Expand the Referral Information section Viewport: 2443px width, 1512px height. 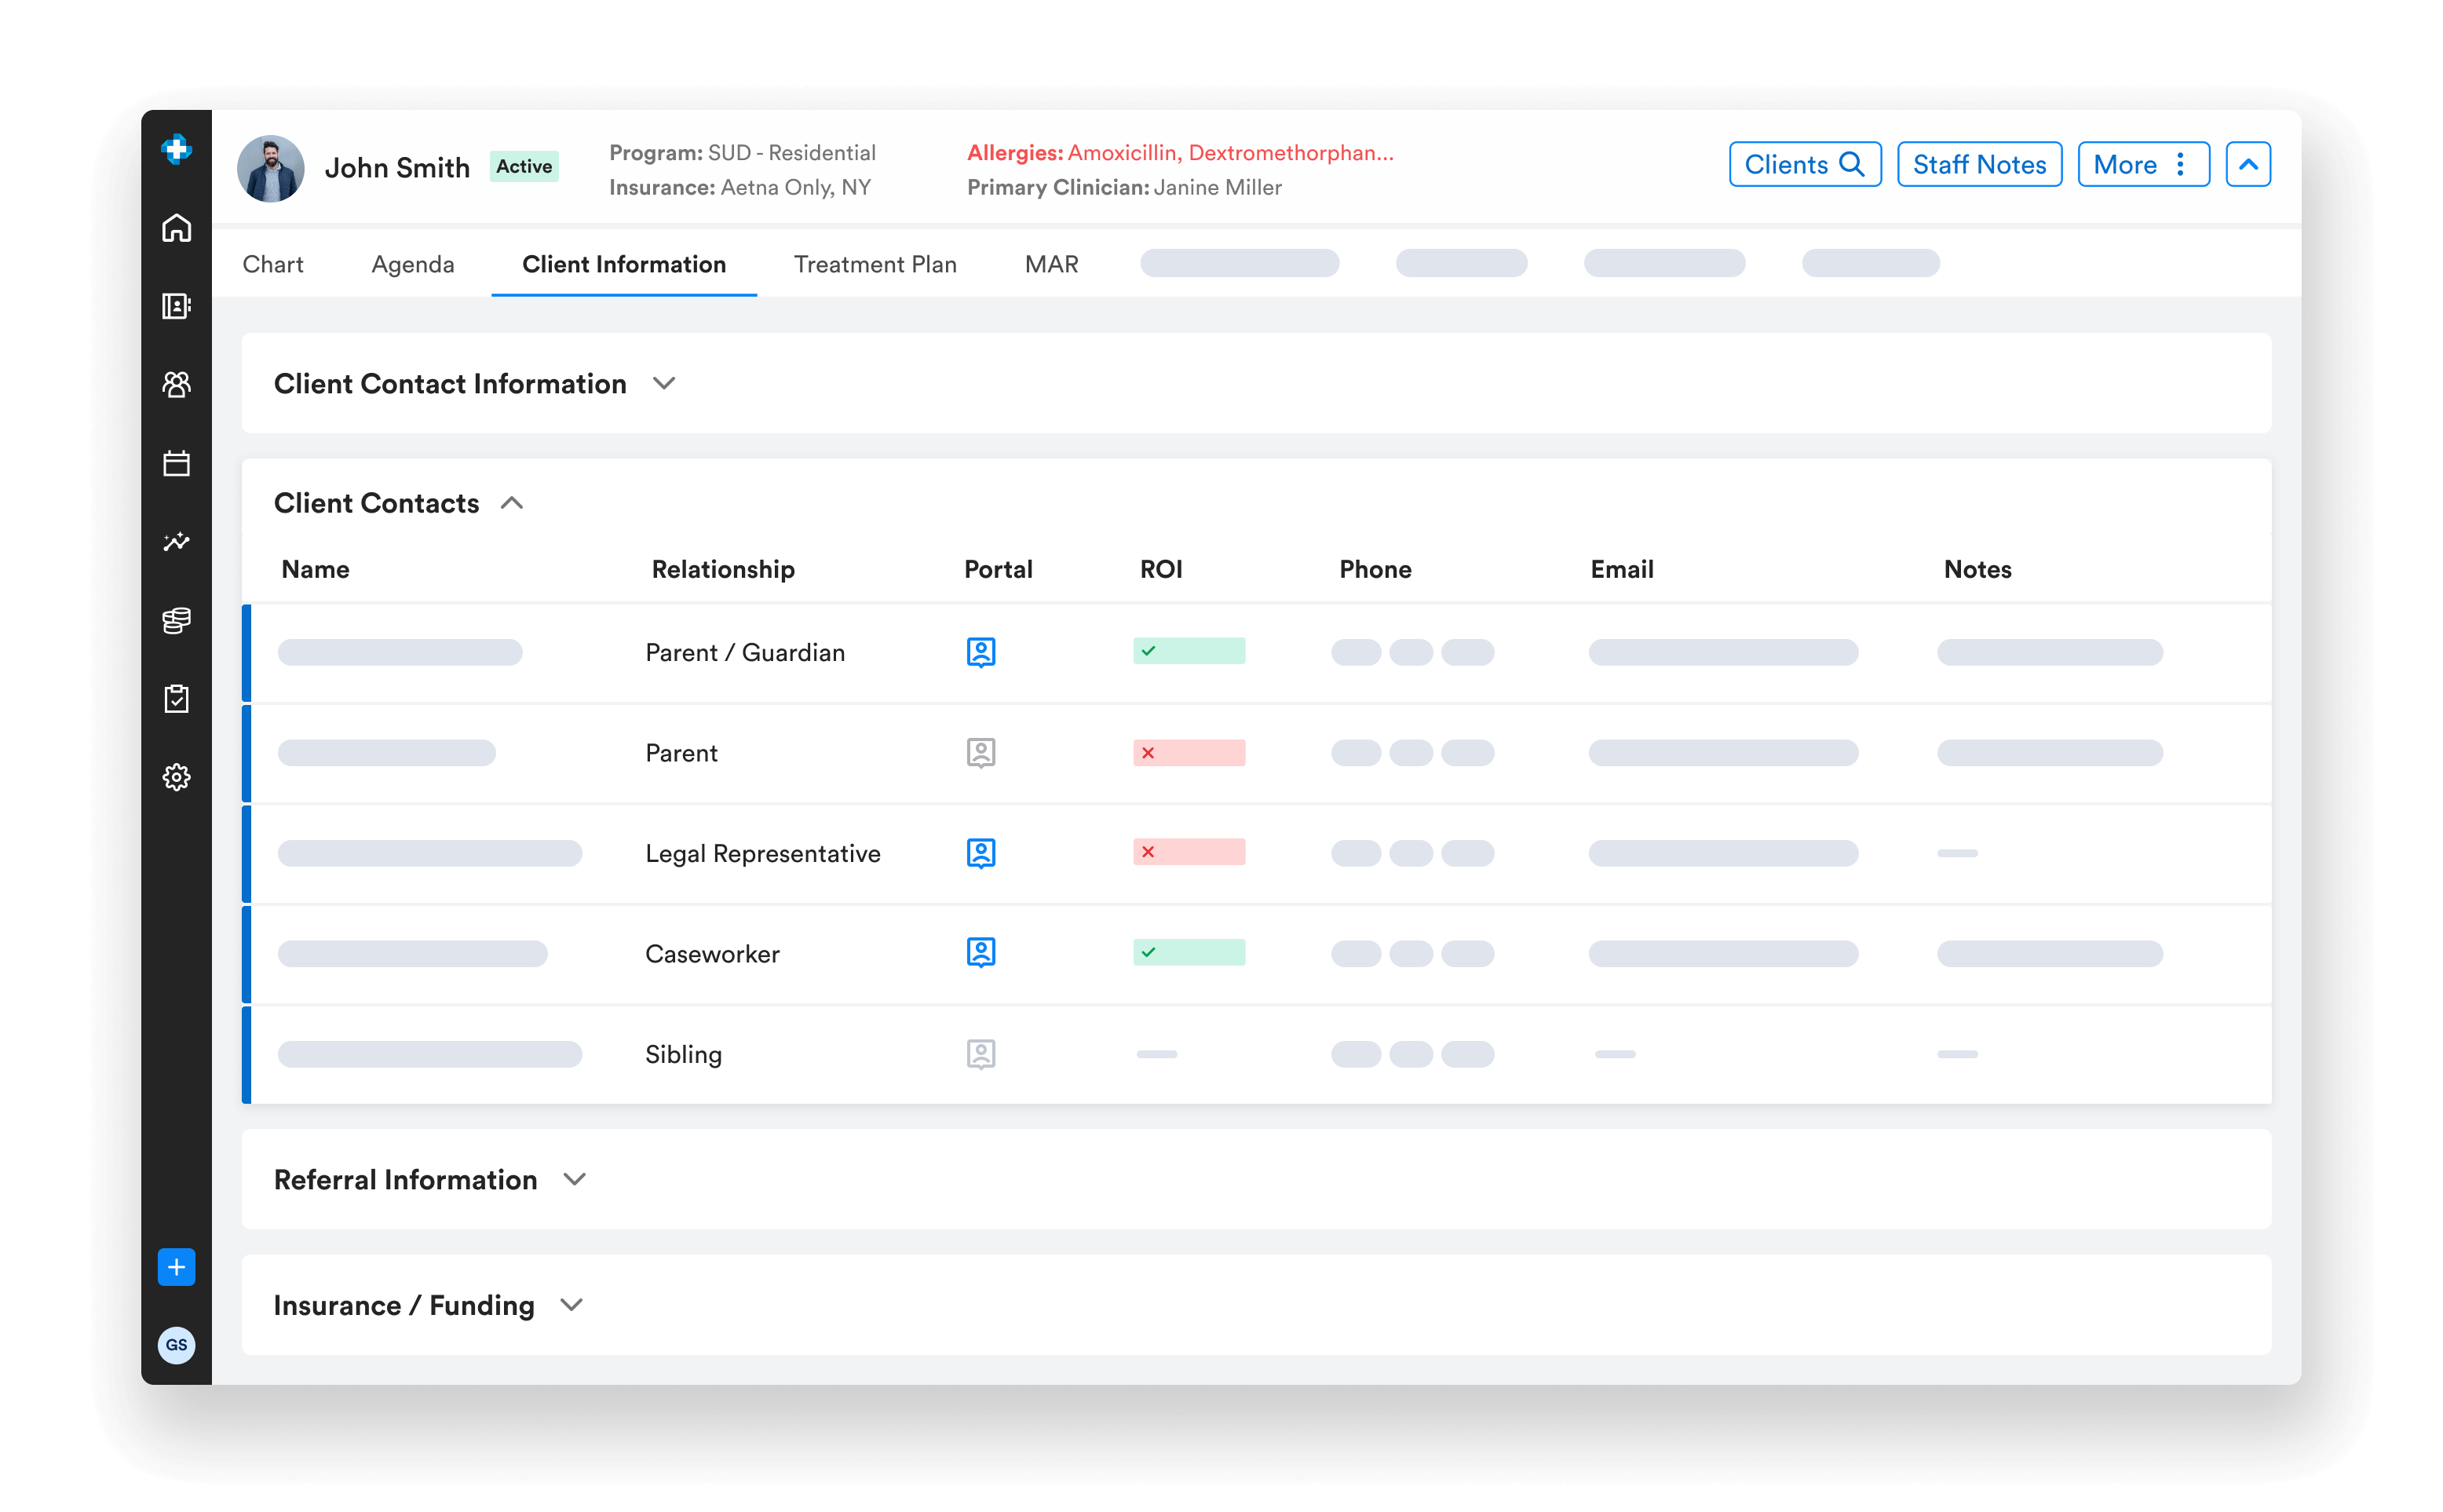tap(574, 1180)
